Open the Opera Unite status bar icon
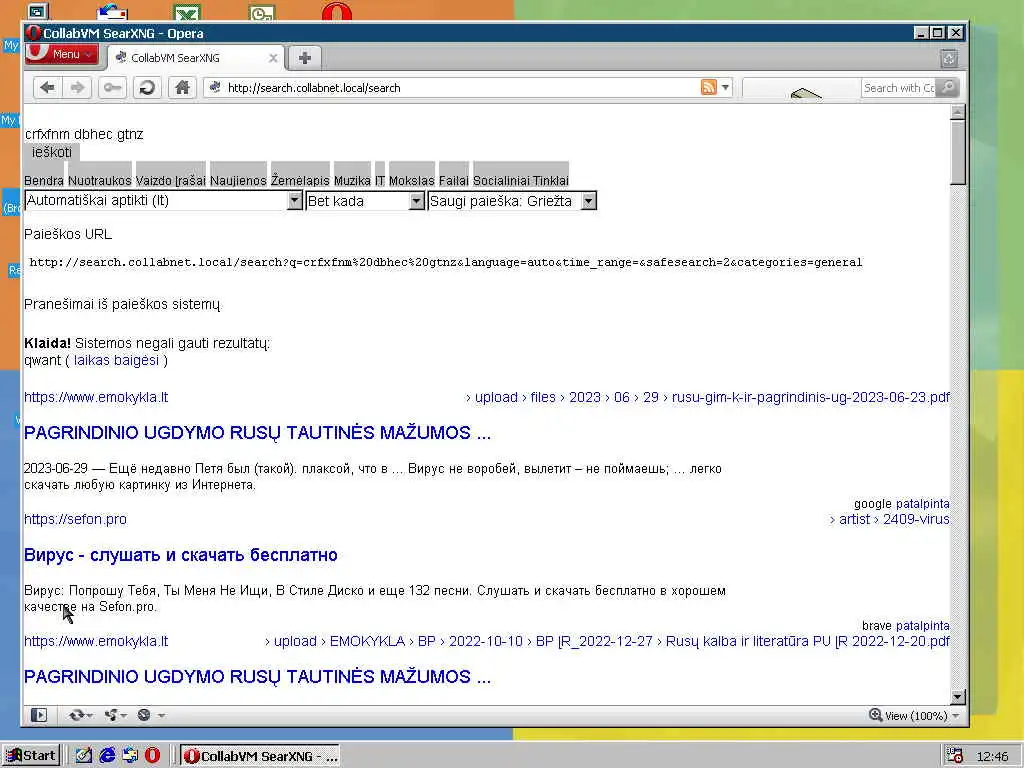 (x=110, y=715)
